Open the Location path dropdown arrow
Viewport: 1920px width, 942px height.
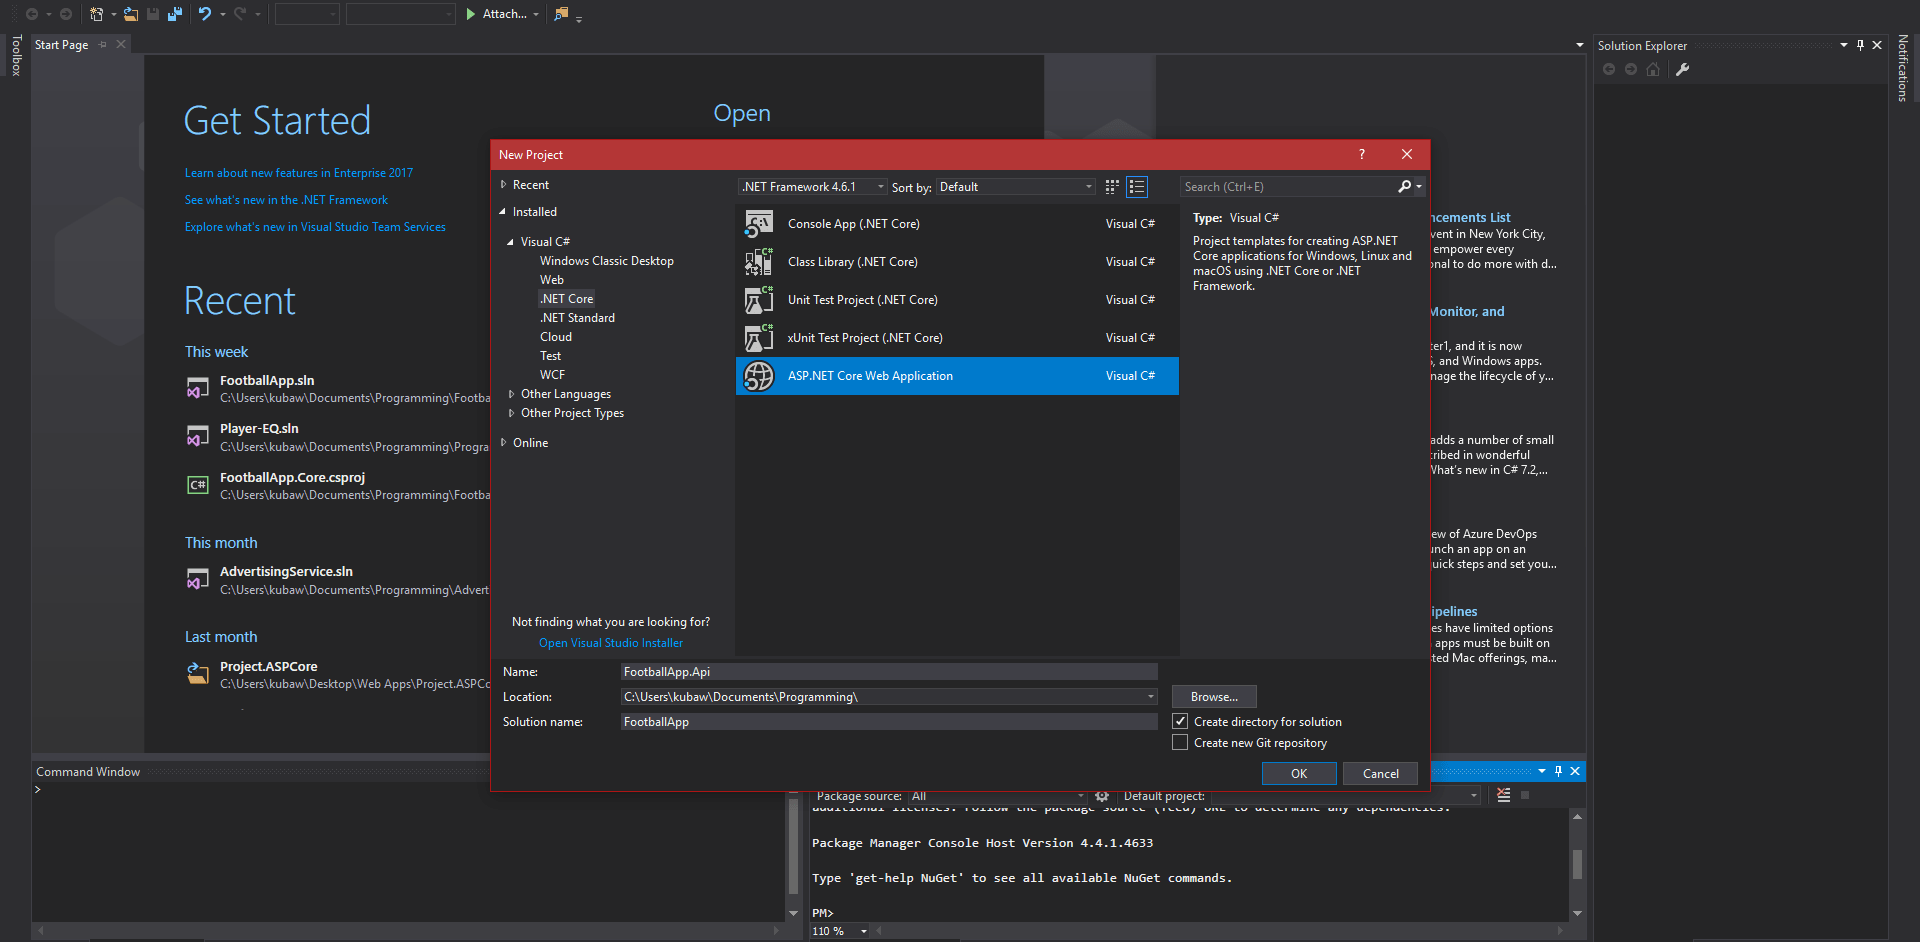pos(1151,697)
